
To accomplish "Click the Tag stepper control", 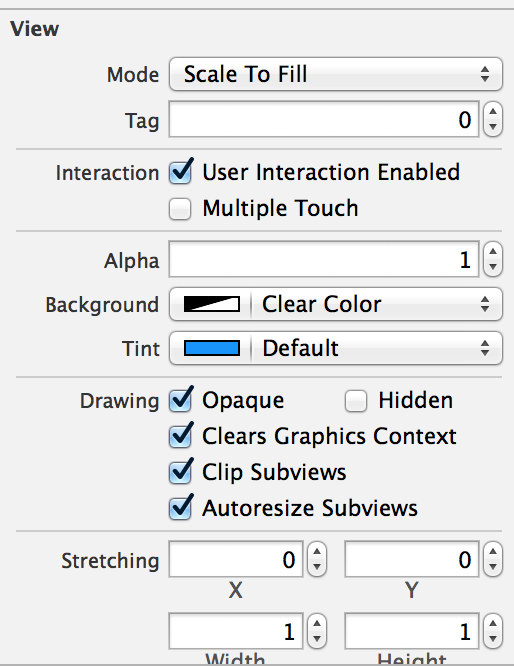I will (x=493, y=119).
